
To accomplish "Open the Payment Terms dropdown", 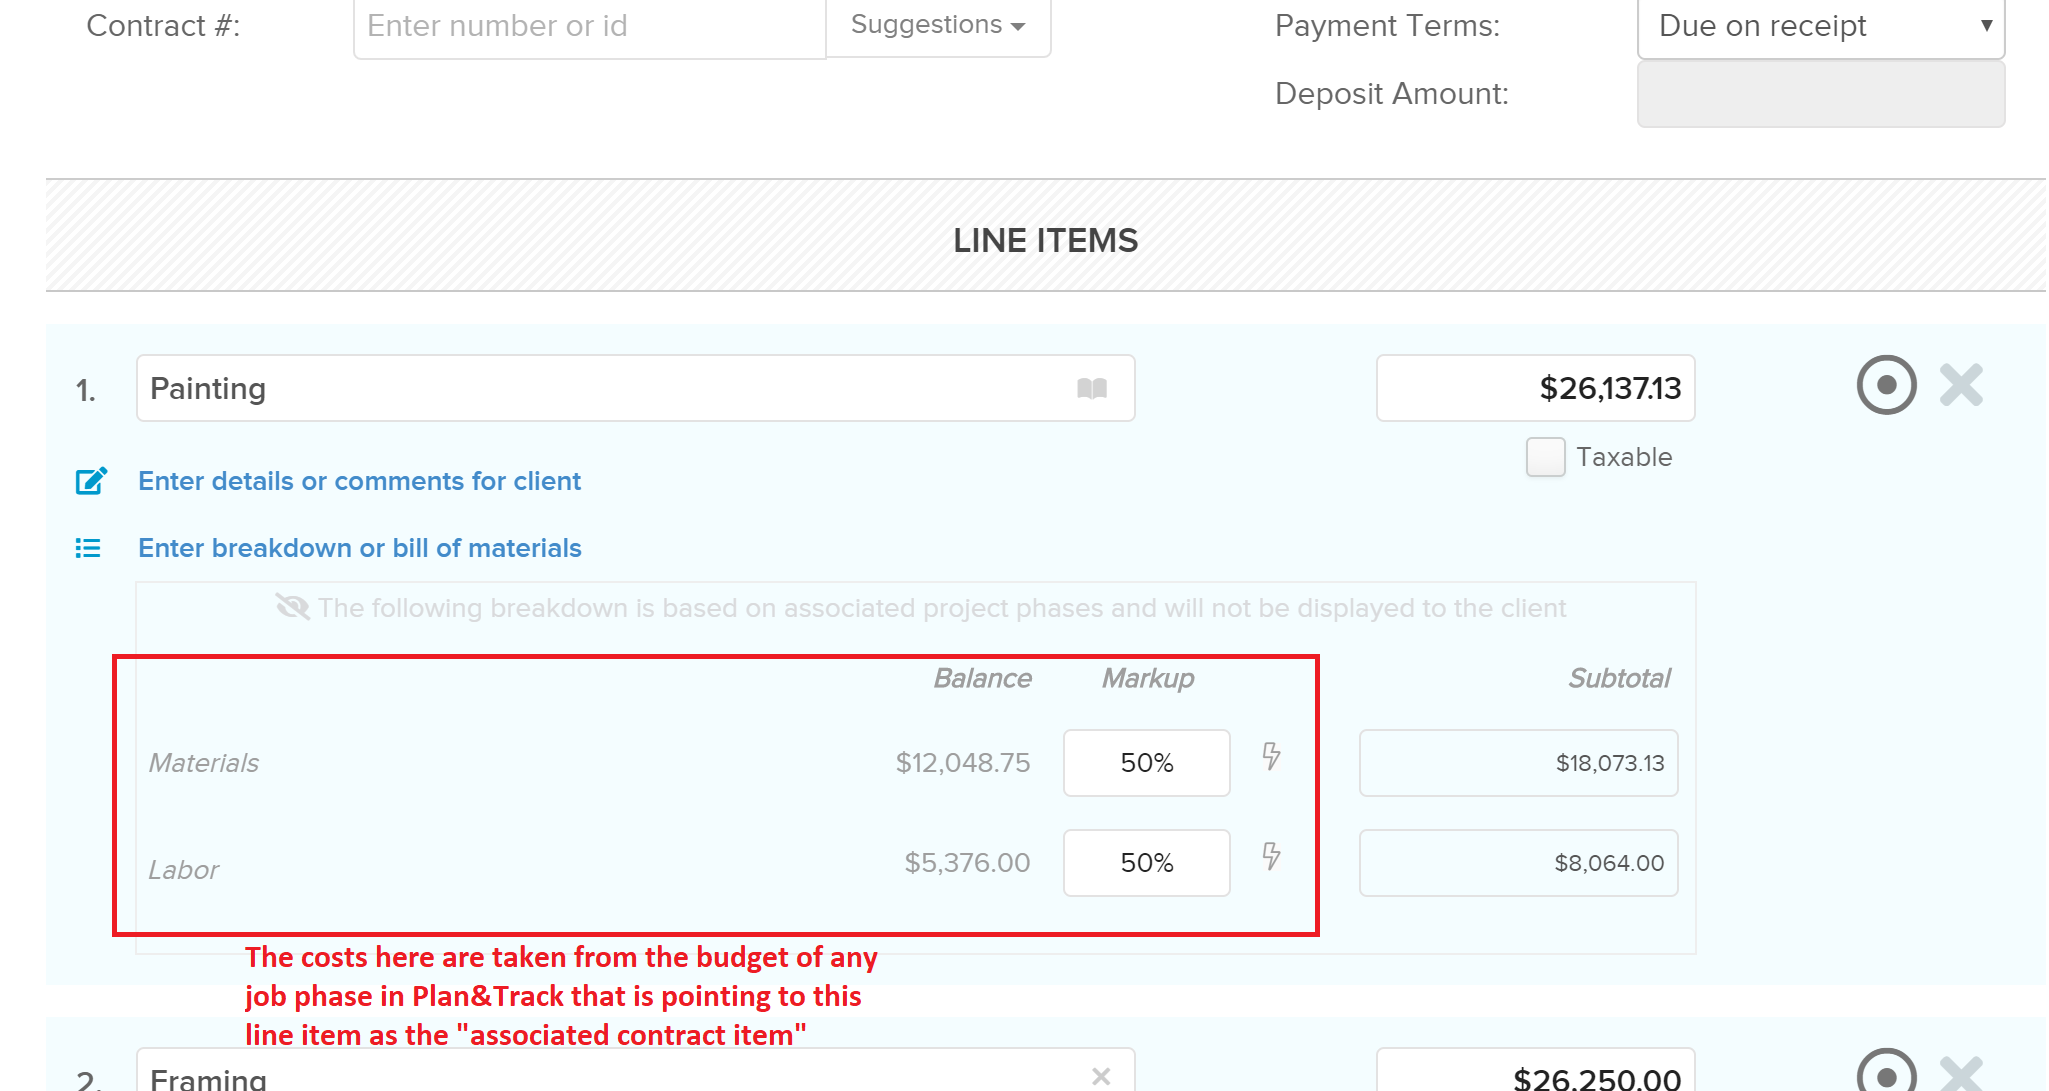I will (x=1821, y=28).
